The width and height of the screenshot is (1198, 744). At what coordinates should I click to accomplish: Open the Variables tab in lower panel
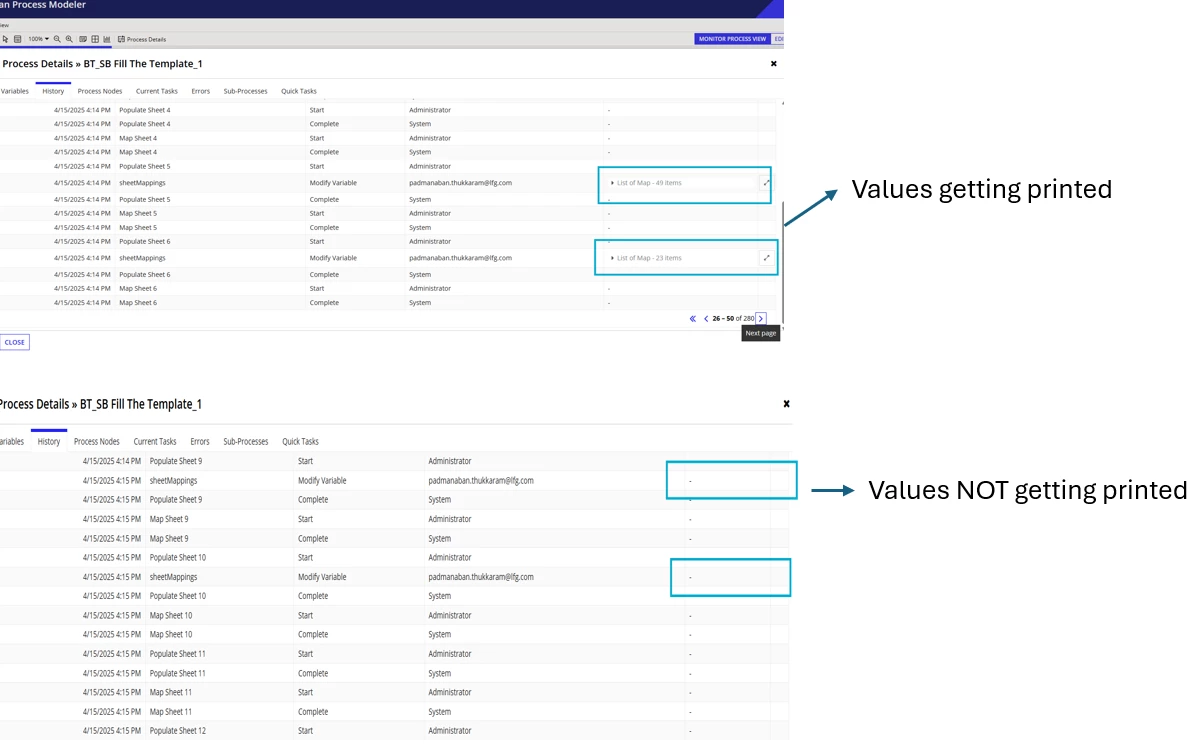(x=12, y=442)
